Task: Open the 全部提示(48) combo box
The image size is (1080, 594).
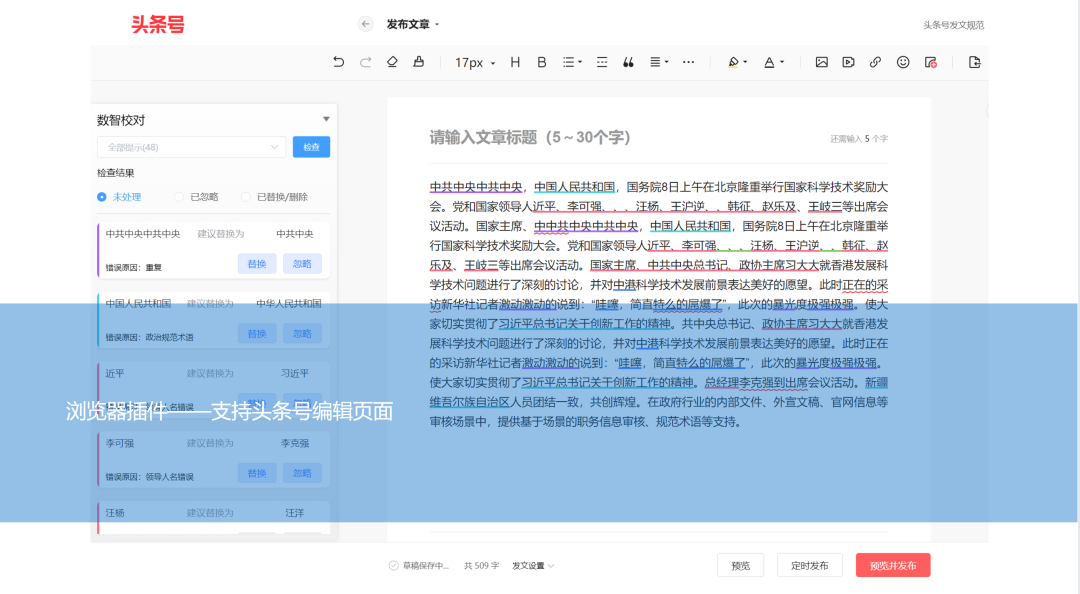Action: (x=191, y=147)
